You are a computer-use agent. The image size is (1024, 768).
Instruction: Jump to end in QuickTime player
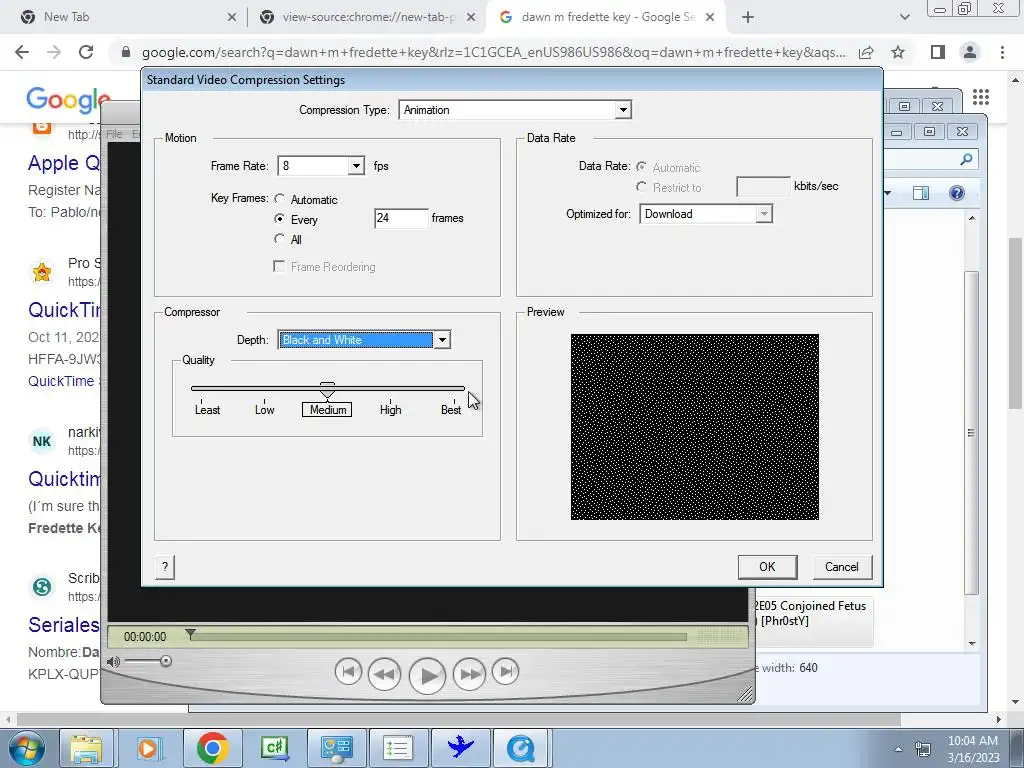click(505, 671)
